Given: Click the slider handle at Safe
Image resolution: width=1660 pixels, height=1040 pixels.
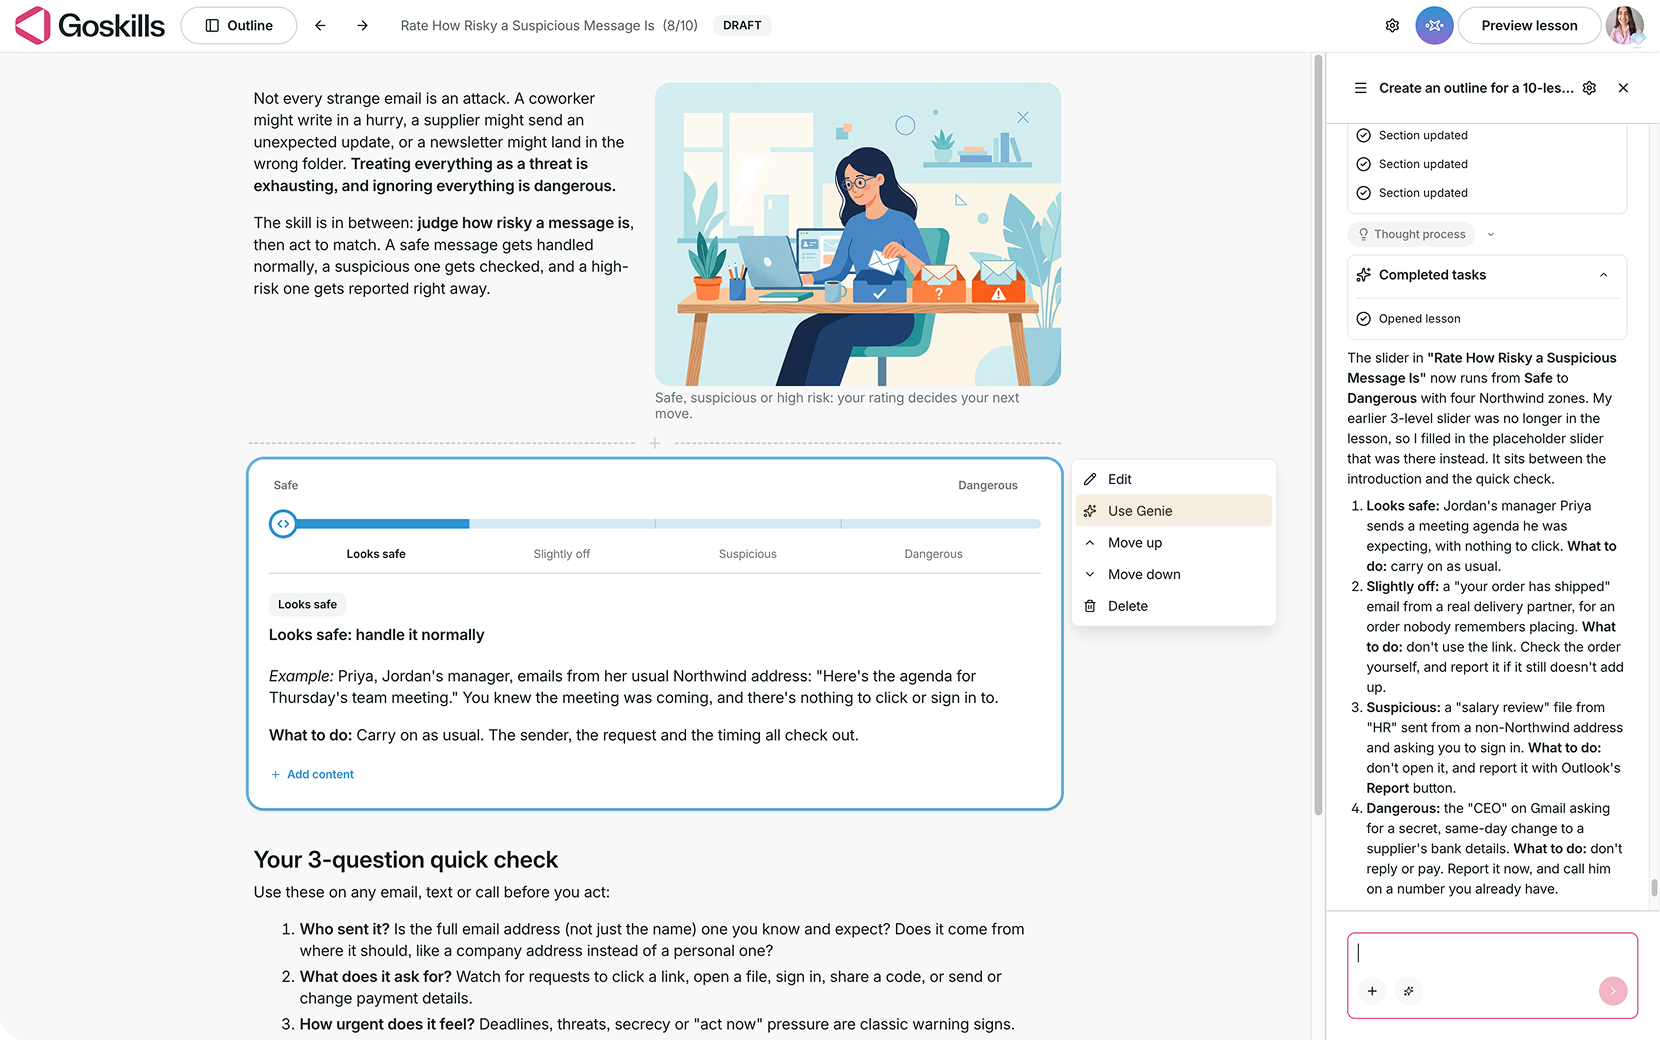Looking at the screenshot, I should click(x=283, y=523).
